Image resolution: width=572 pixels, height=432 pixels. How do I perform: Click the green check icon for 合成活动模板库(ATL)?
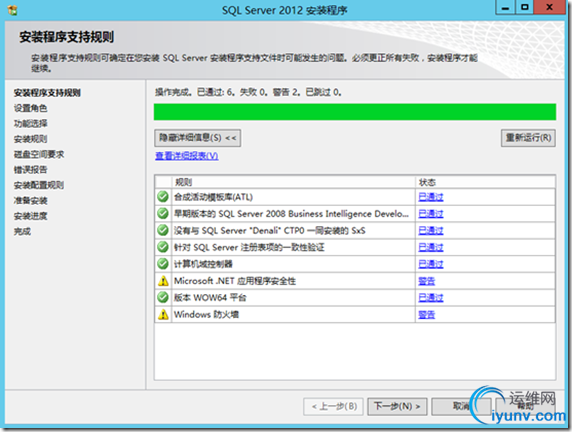[163, 197]
